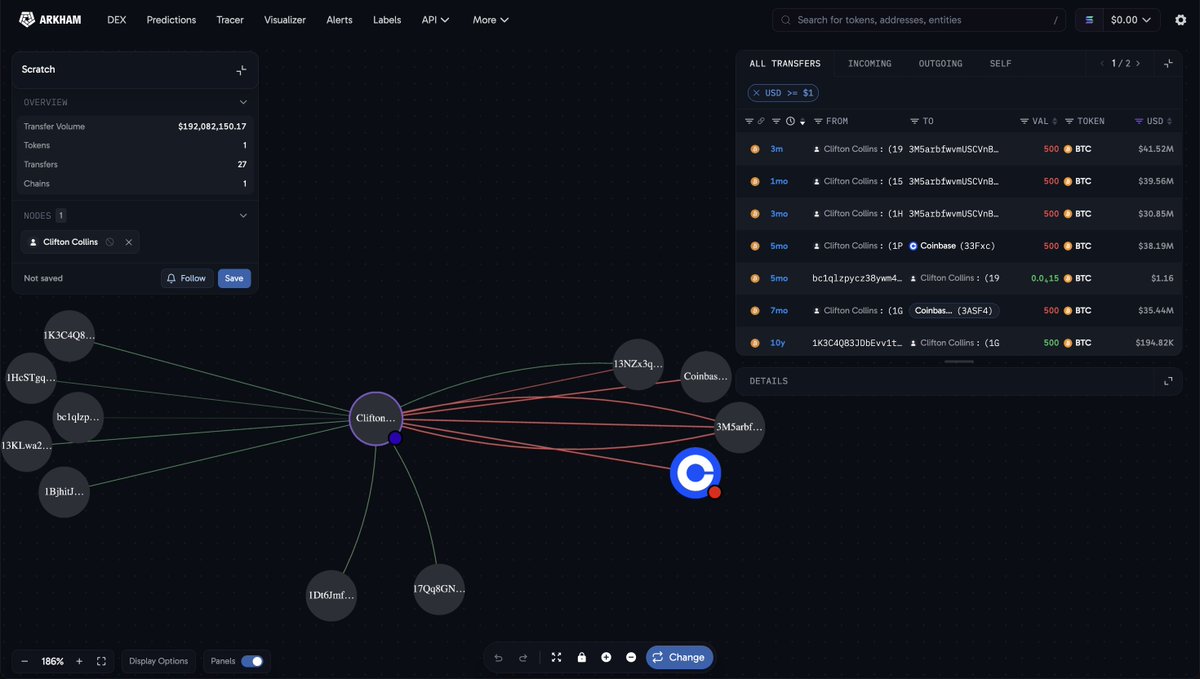1200x679 pixels.
Task: Click the hide icon on Clifton Collins chip
Action: click(x=110, y=242)
